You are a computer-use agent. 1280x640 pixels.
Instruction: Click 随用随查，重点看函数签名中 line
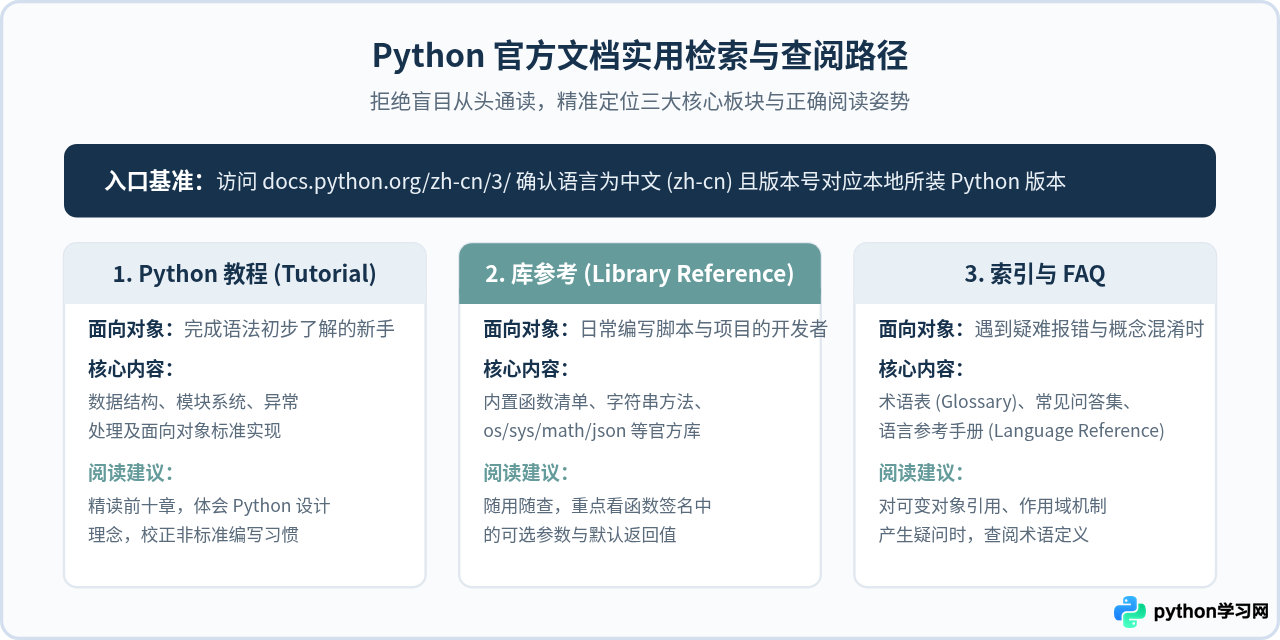coord(598,506)
